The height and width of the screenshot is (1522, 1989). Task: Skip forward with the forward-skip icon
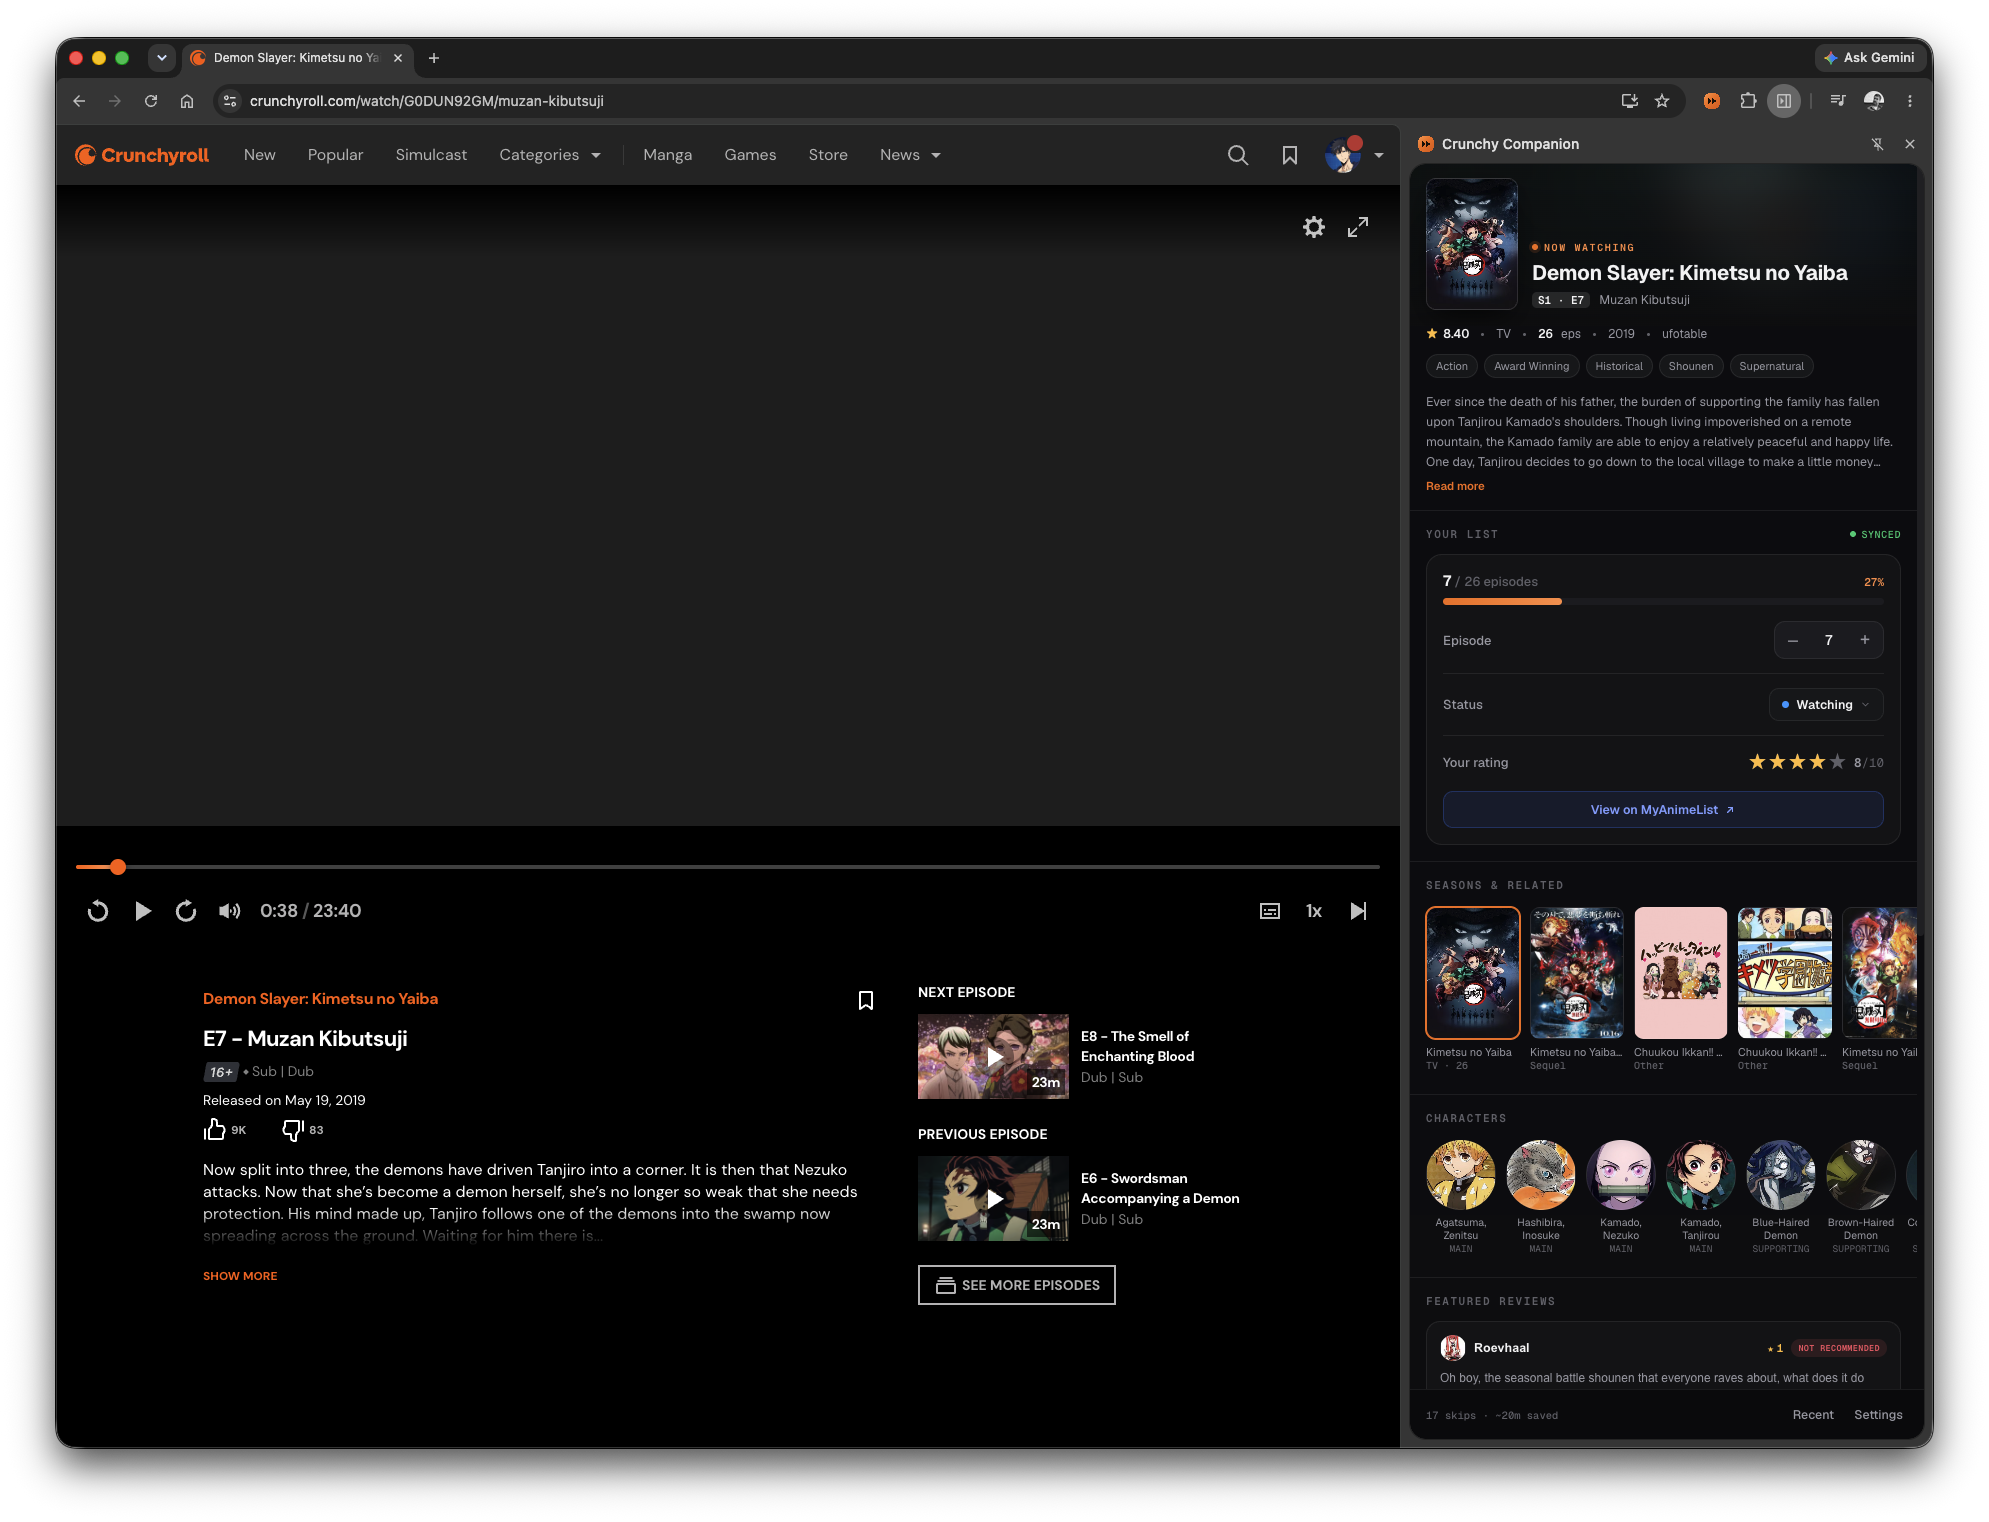click(x=186, y=911)
